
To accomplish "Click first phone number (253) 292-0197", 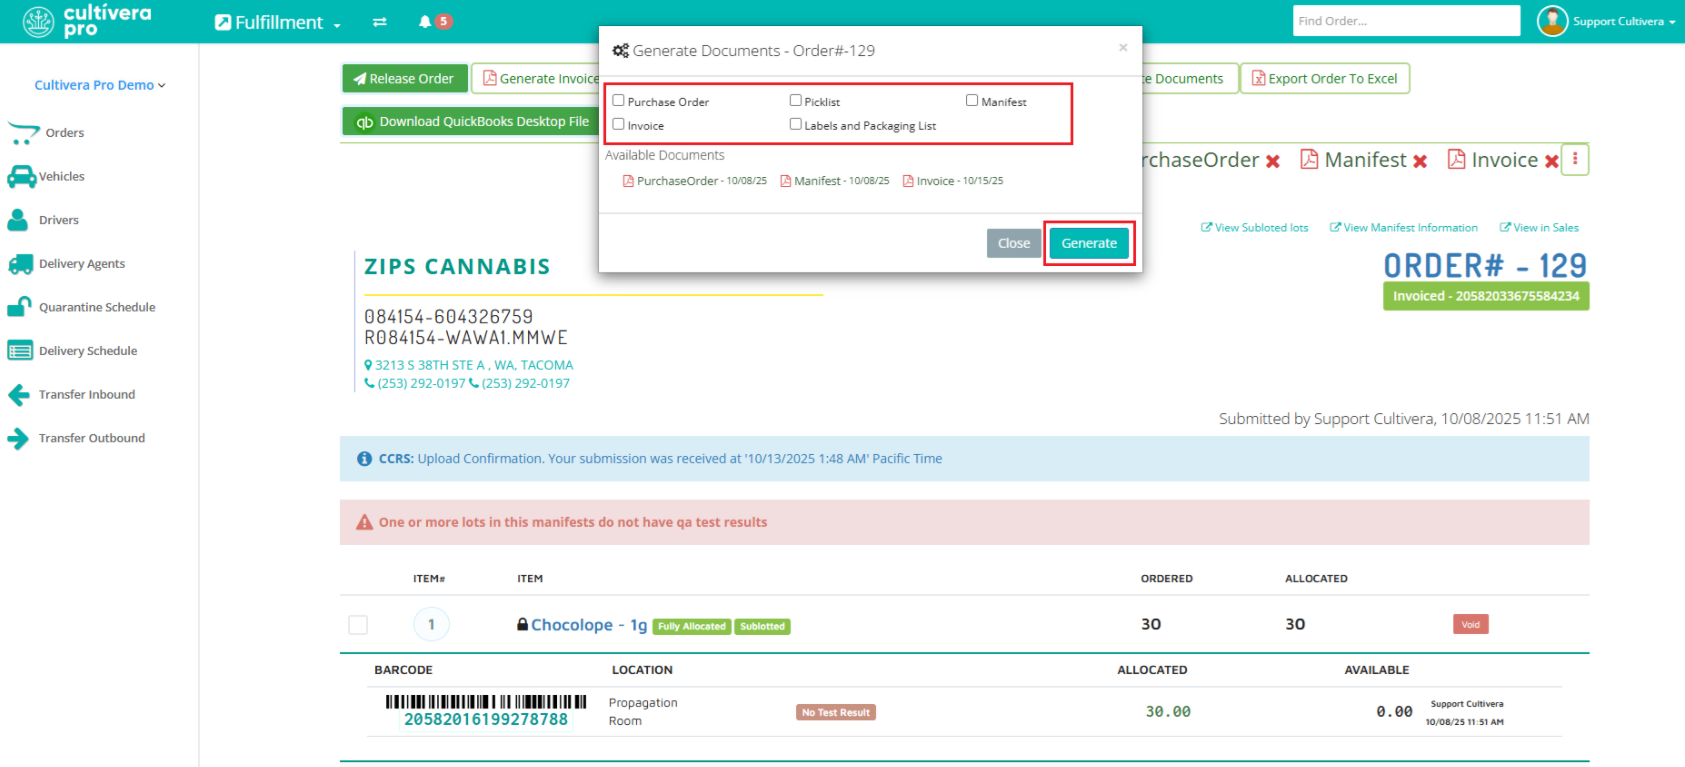I will tap(416, 383).
